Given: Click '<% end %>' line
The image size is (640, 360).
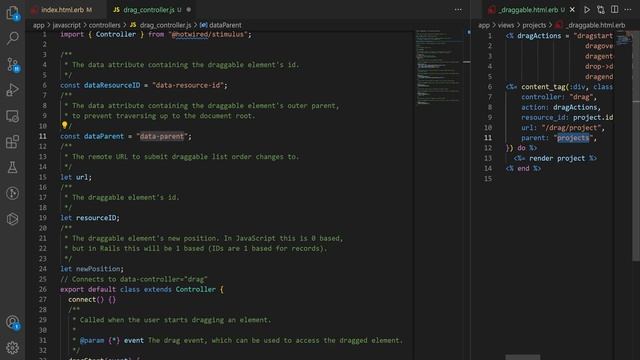Looking at the screenshot, I should tap(523, 168).
